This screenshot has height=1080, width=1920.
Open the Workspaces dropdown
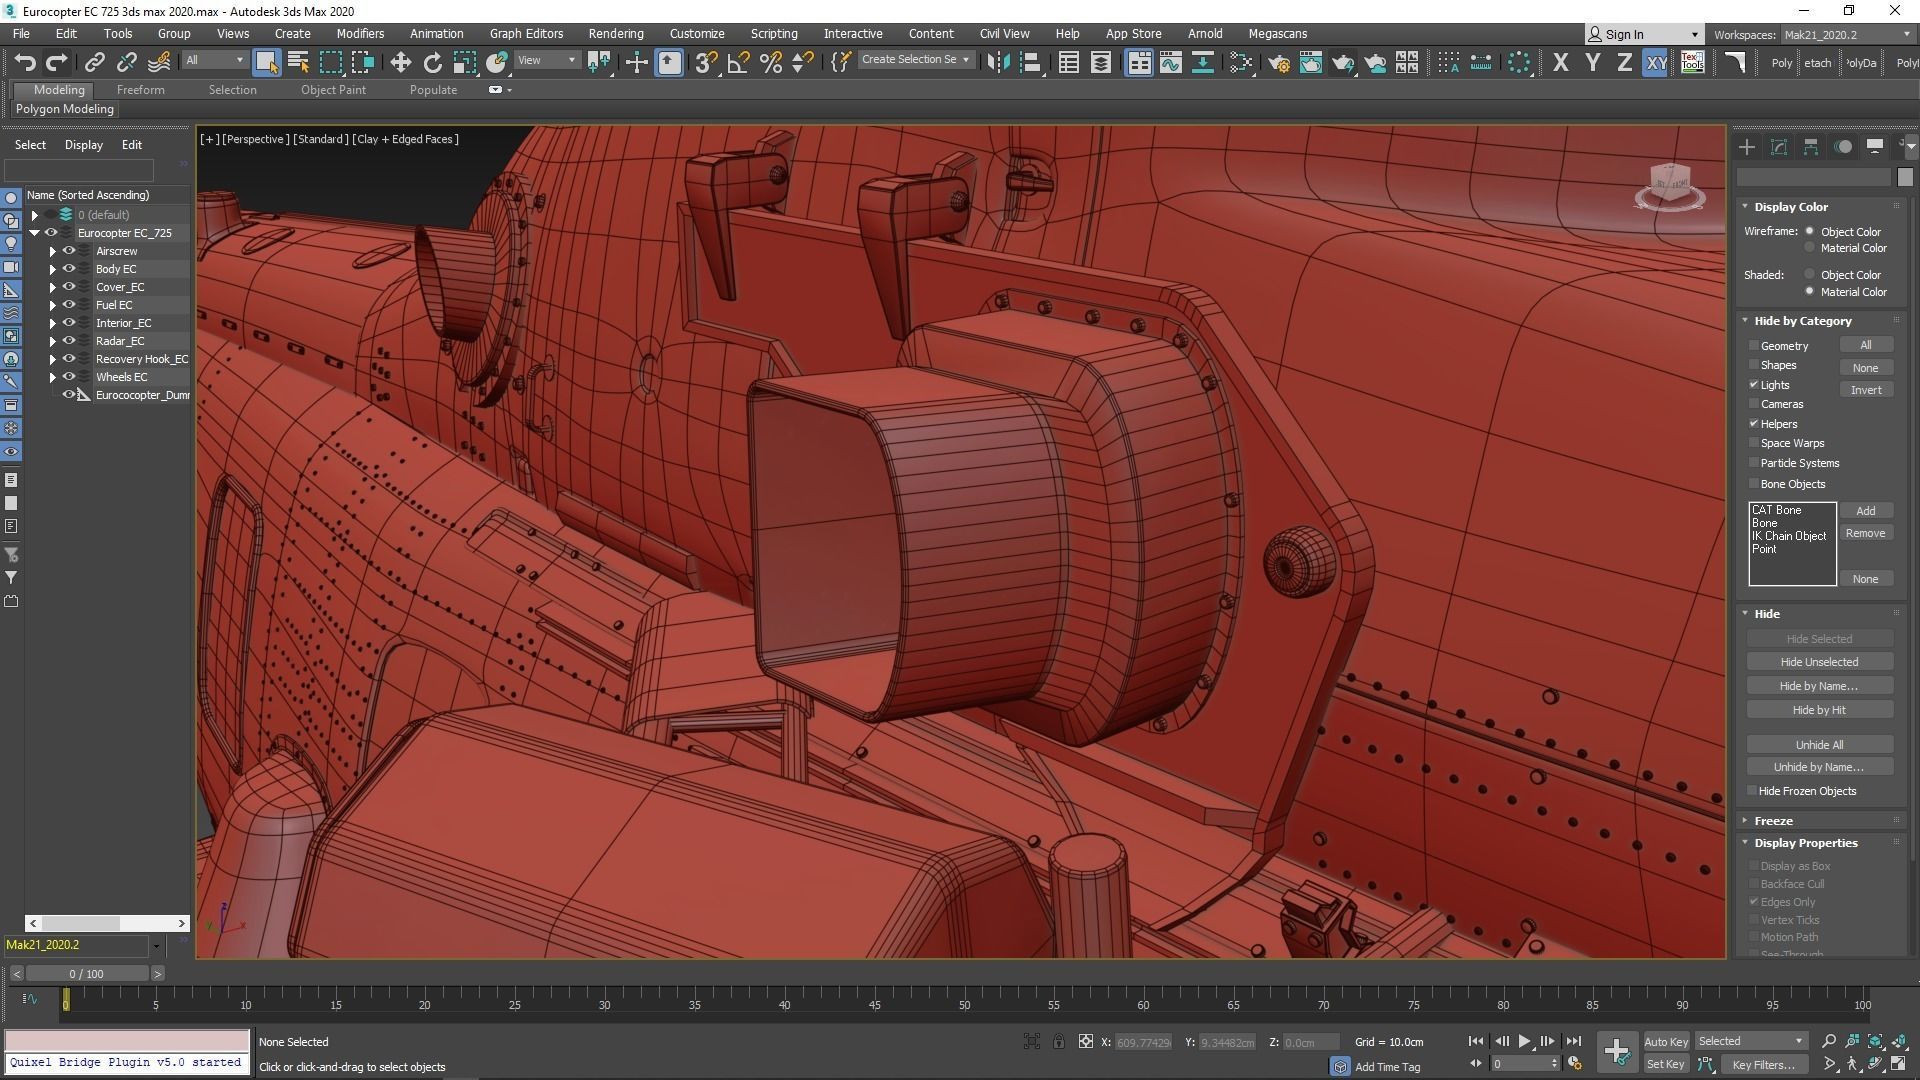point(1848,35)
